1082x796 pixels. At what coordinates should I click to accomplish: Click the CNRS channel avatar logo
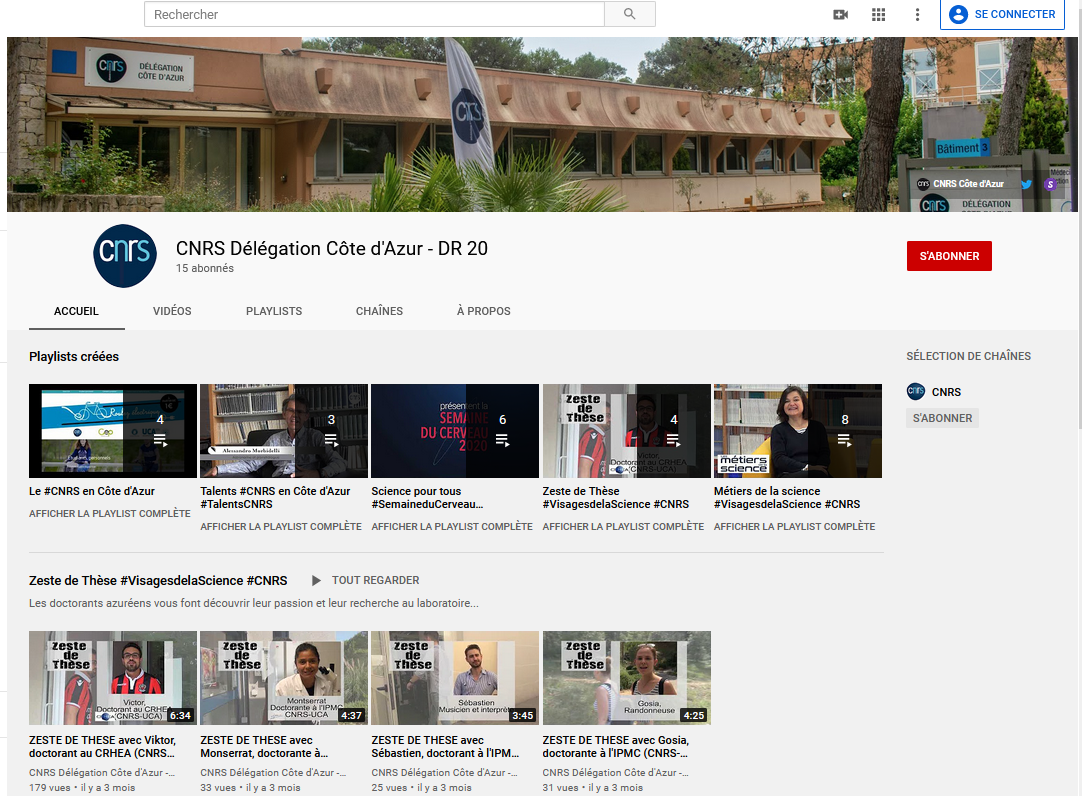pyautogui.click(x=125, y=256)
